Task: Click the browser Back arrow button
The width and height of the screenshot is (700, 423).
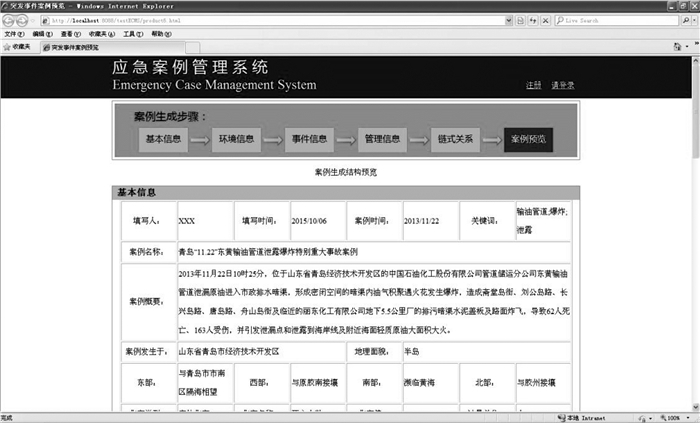Action: pos(10,19)
